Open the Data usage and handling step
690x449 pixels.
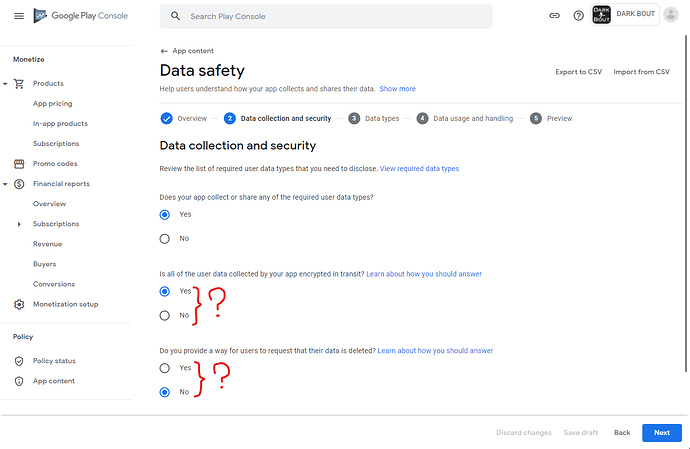point(465,118)
